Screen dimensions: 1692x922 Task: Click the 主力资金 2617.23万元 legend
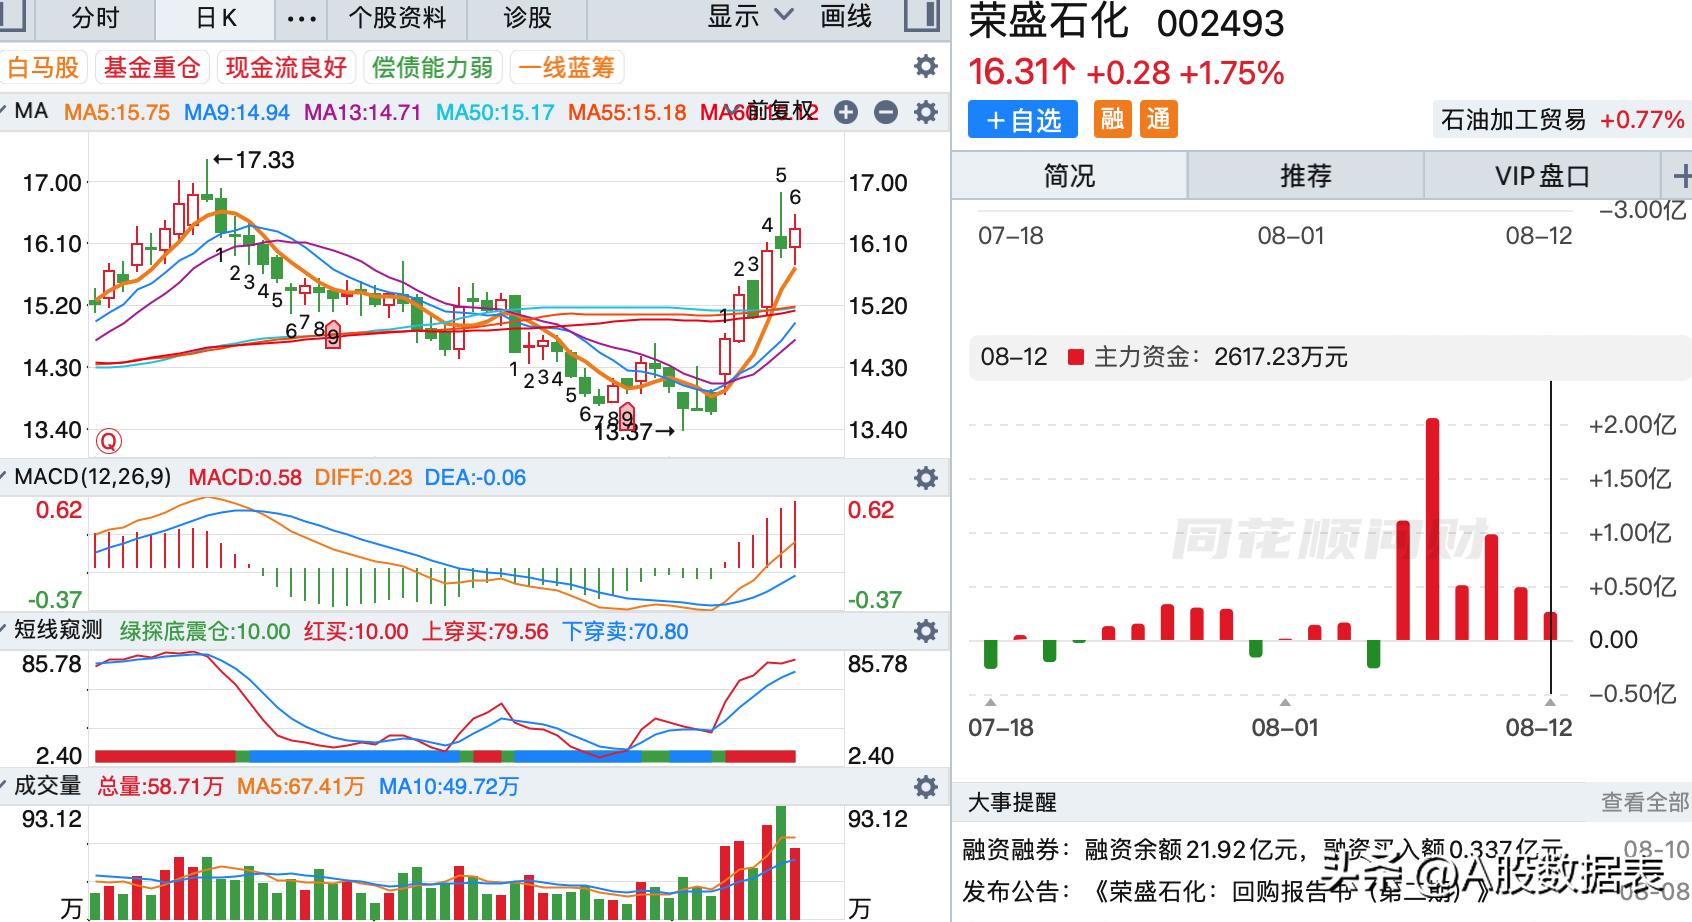pyautogui.click(x=1208, y=357)
